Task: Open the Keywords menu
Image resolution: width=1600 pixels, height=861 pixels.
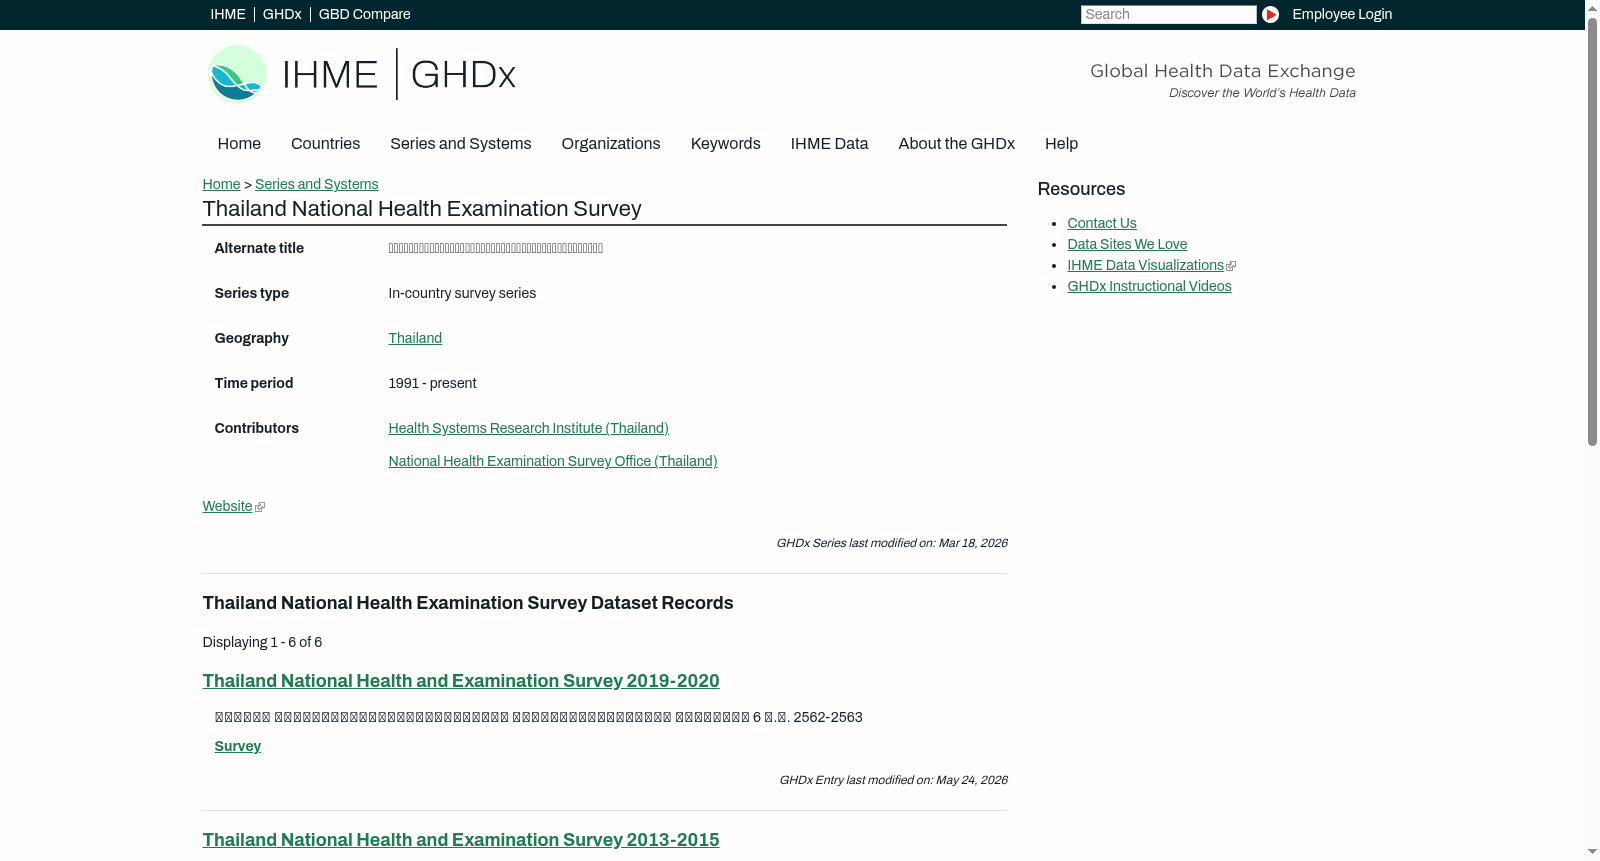Action: 725,144
